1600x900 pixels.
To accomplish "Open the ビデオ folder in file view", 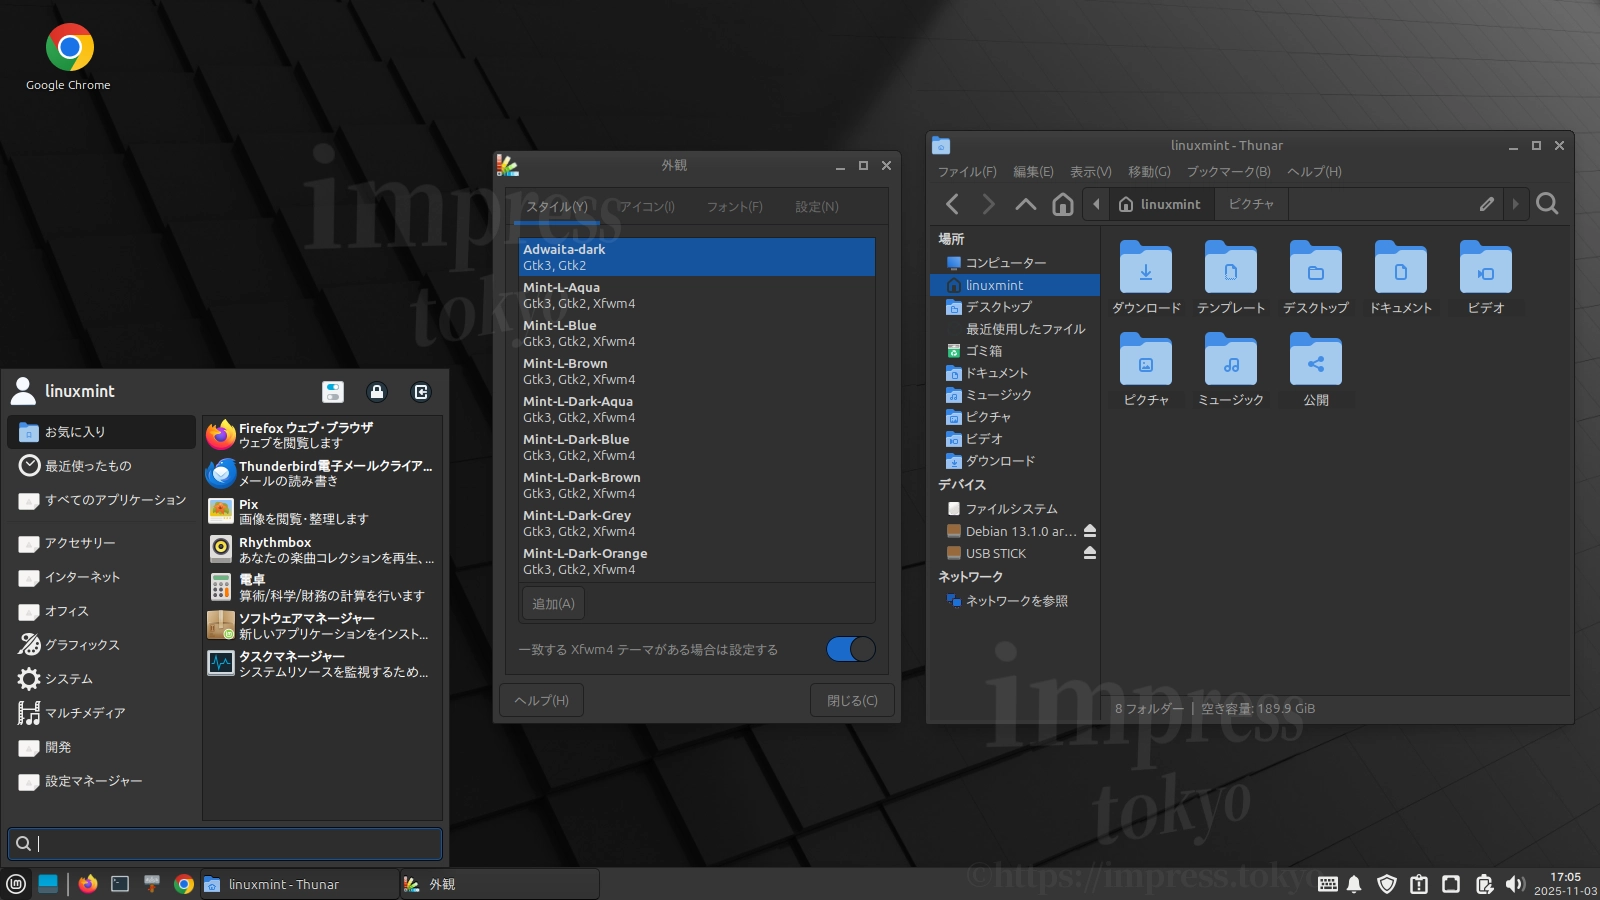I will [x=1486, y=278].
